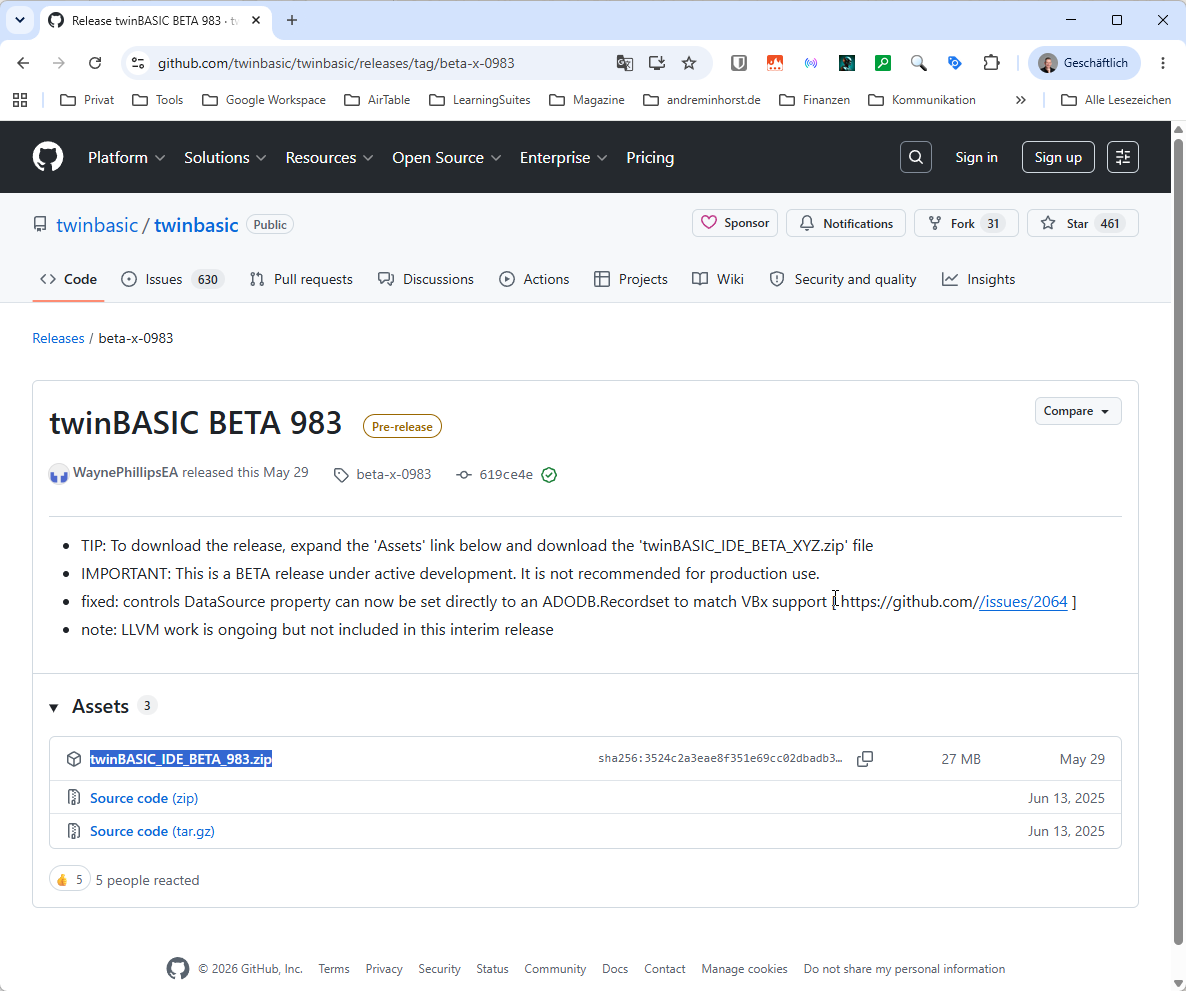This screenshot has width=1186, height=991.
Task: Expand the Open Source menu
Action: click(x=446, y=157)
